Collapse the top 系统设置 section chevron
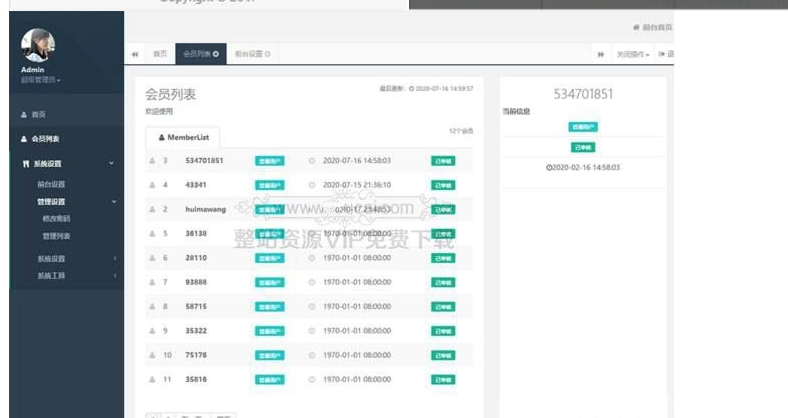This screenshot has height=418, width=788. point(112,163)
